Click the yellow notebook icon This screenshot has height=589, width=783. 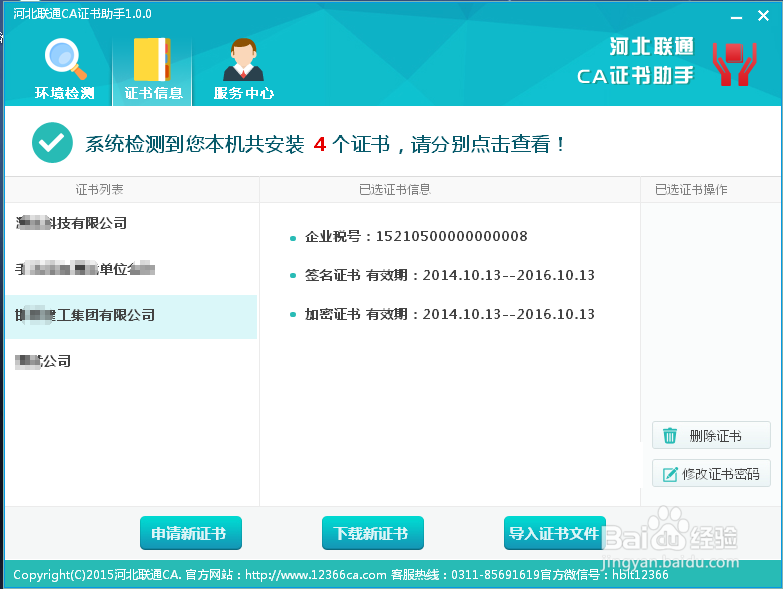(x=152, y=59)
